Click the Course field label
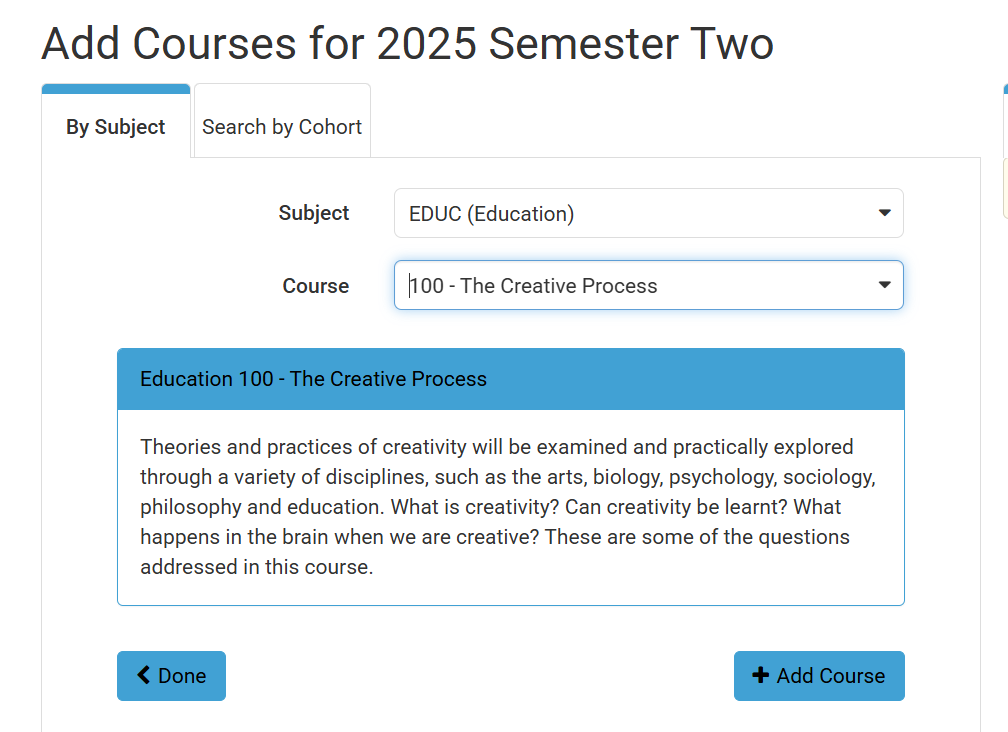 click(316, 286)
